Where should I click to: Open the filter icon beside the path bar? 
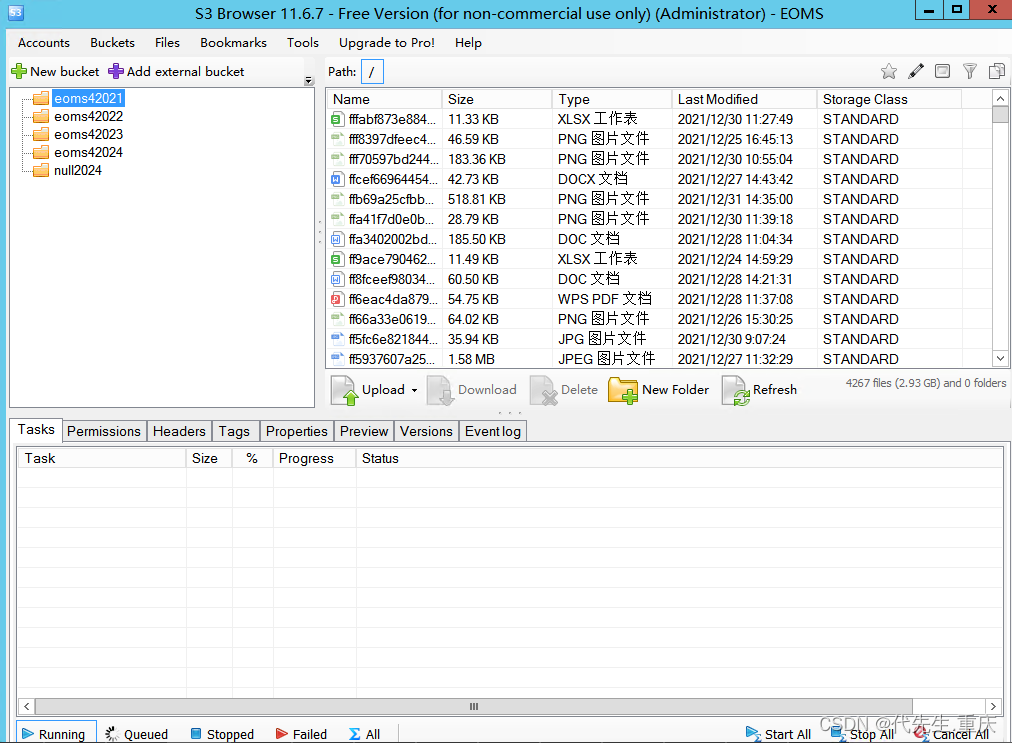pos(969,71)
